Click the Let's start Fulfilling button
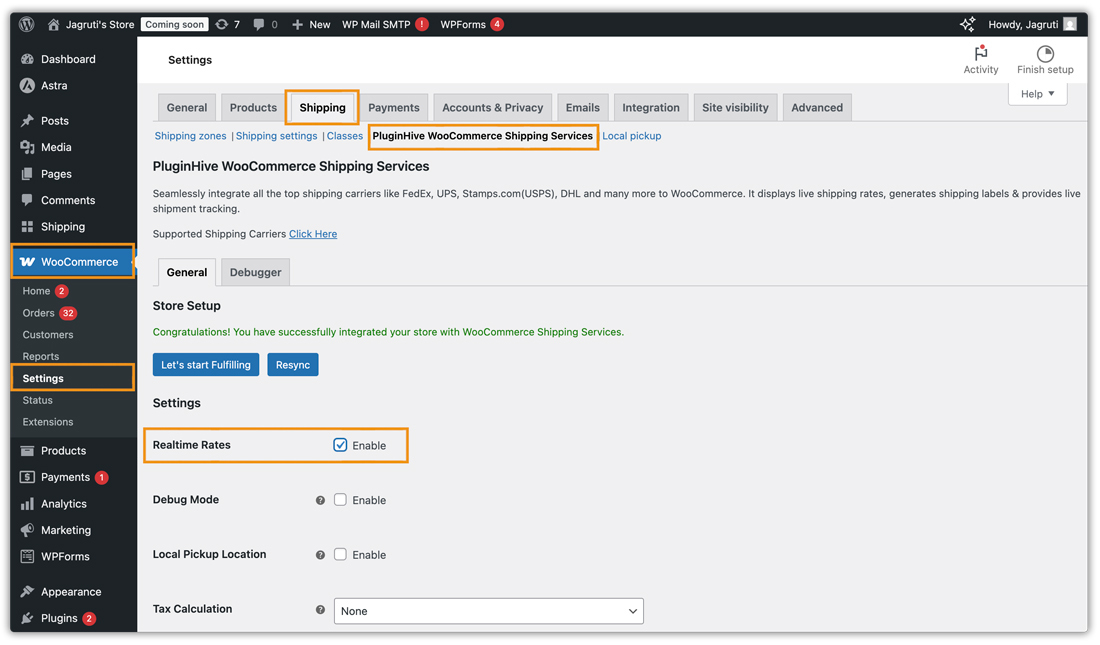The height and width of the screenshot is (645, 1100). (206, 365)
